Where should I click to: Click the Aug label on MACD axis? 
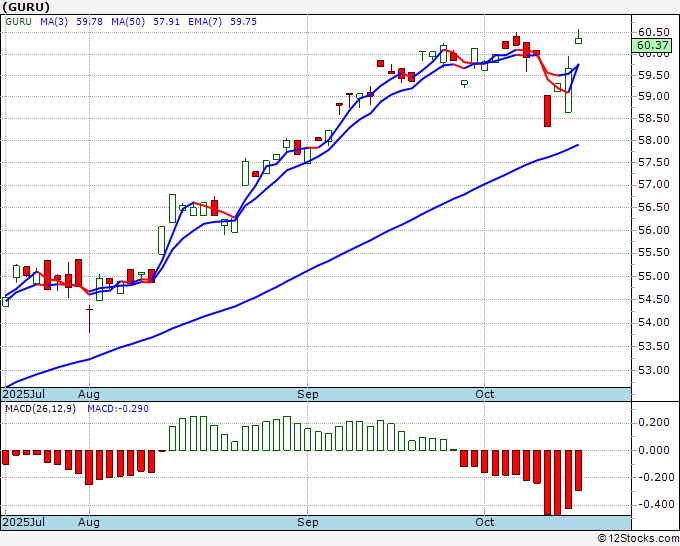89,522
